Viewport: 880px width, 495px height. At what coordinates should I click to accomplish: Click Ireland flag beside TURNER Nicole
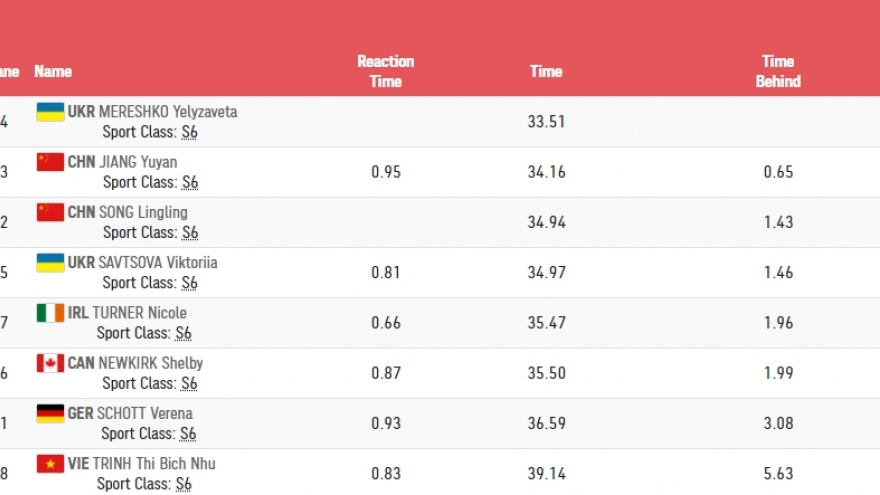click(x=50, y=313)
